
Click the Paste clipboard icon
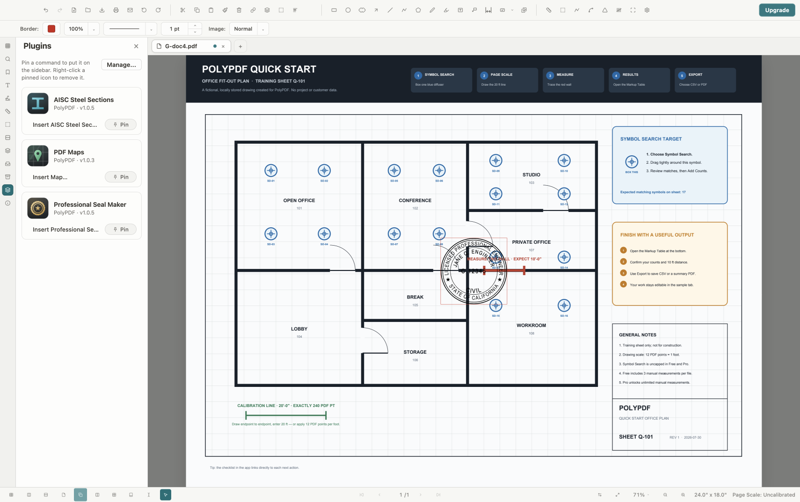click(211, 10)
